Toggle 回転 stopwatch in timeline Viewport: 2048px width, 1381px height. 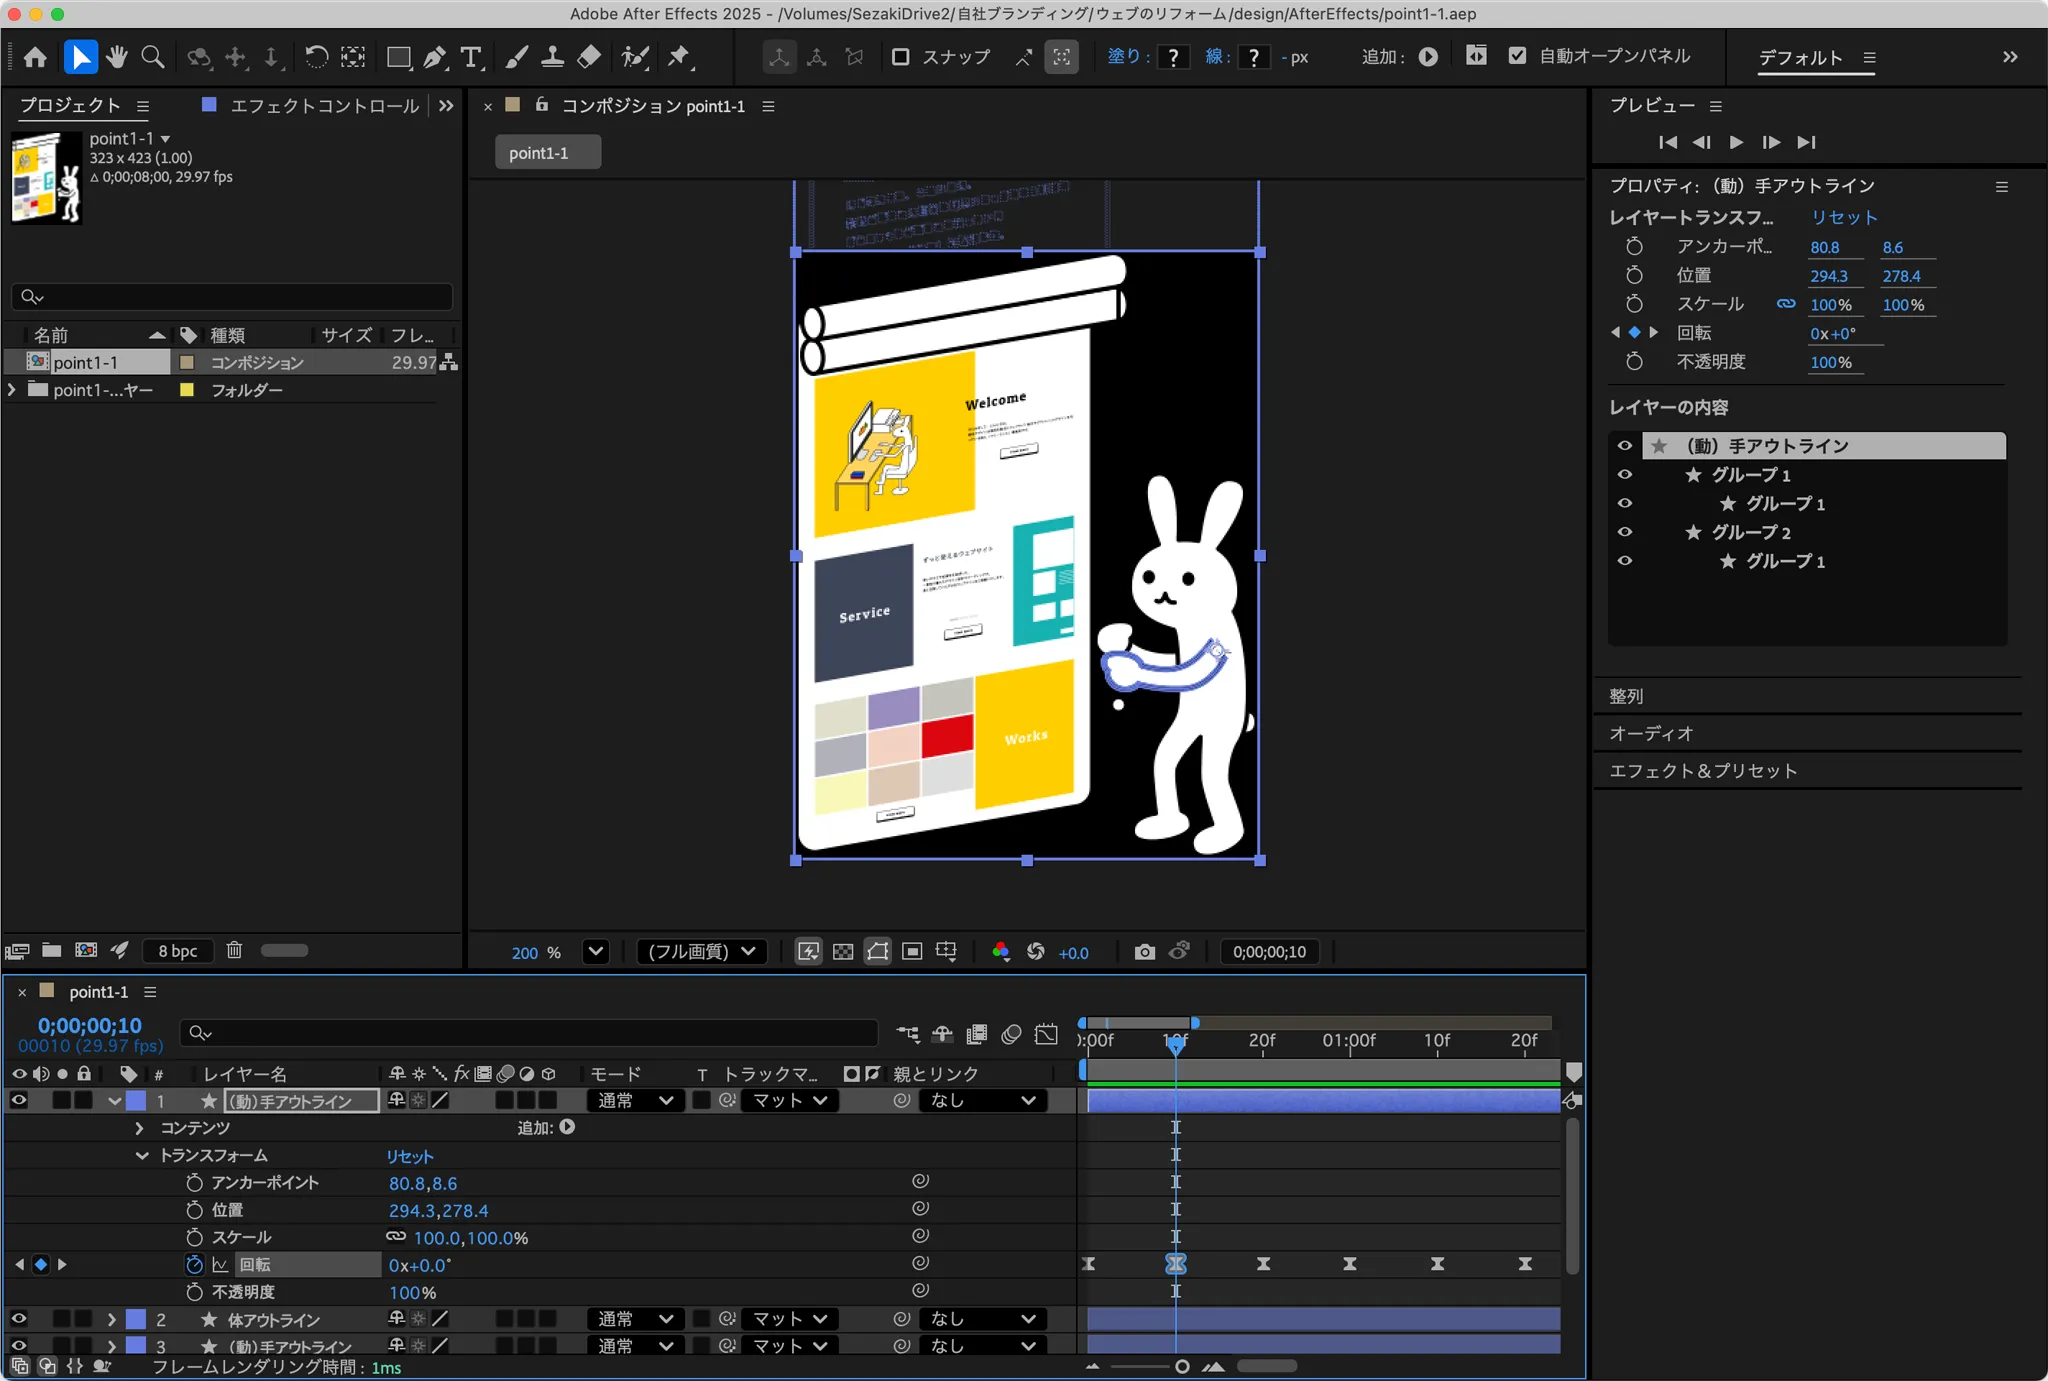click(194, 1265)
